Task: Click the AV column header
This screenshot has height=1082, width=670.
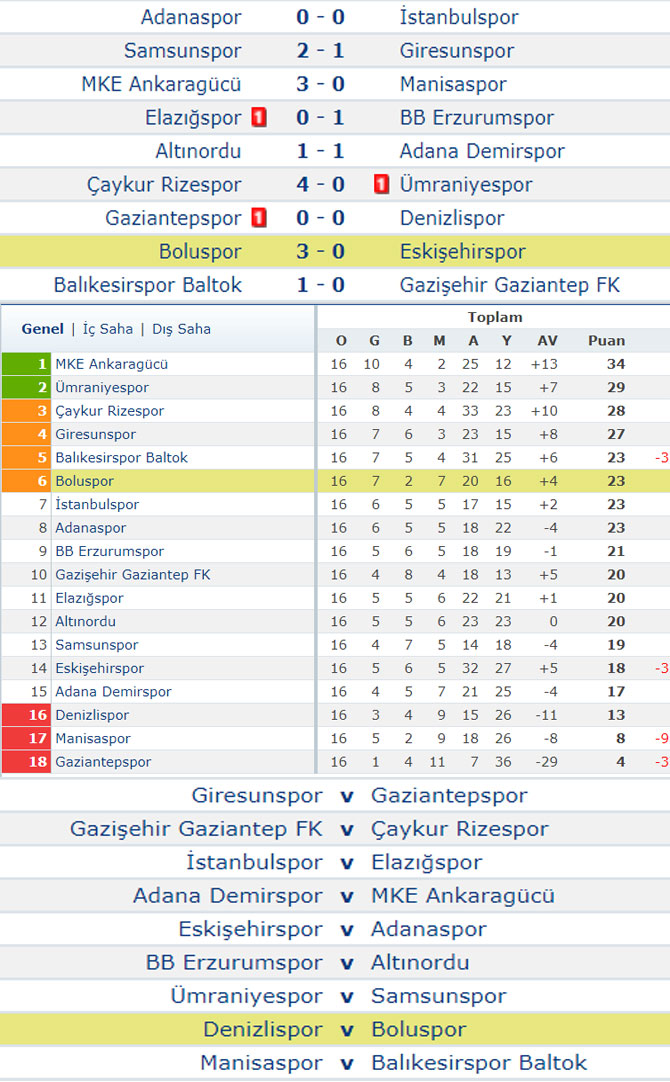Action: coord(547,340)
